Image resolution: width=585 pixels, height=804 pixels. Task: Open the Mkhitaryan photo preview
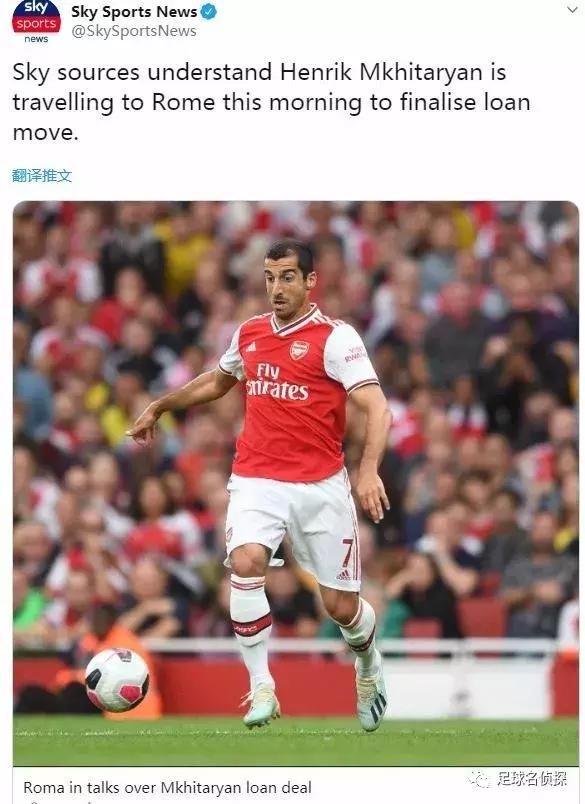pyautogui.click(x=296, y=484)
